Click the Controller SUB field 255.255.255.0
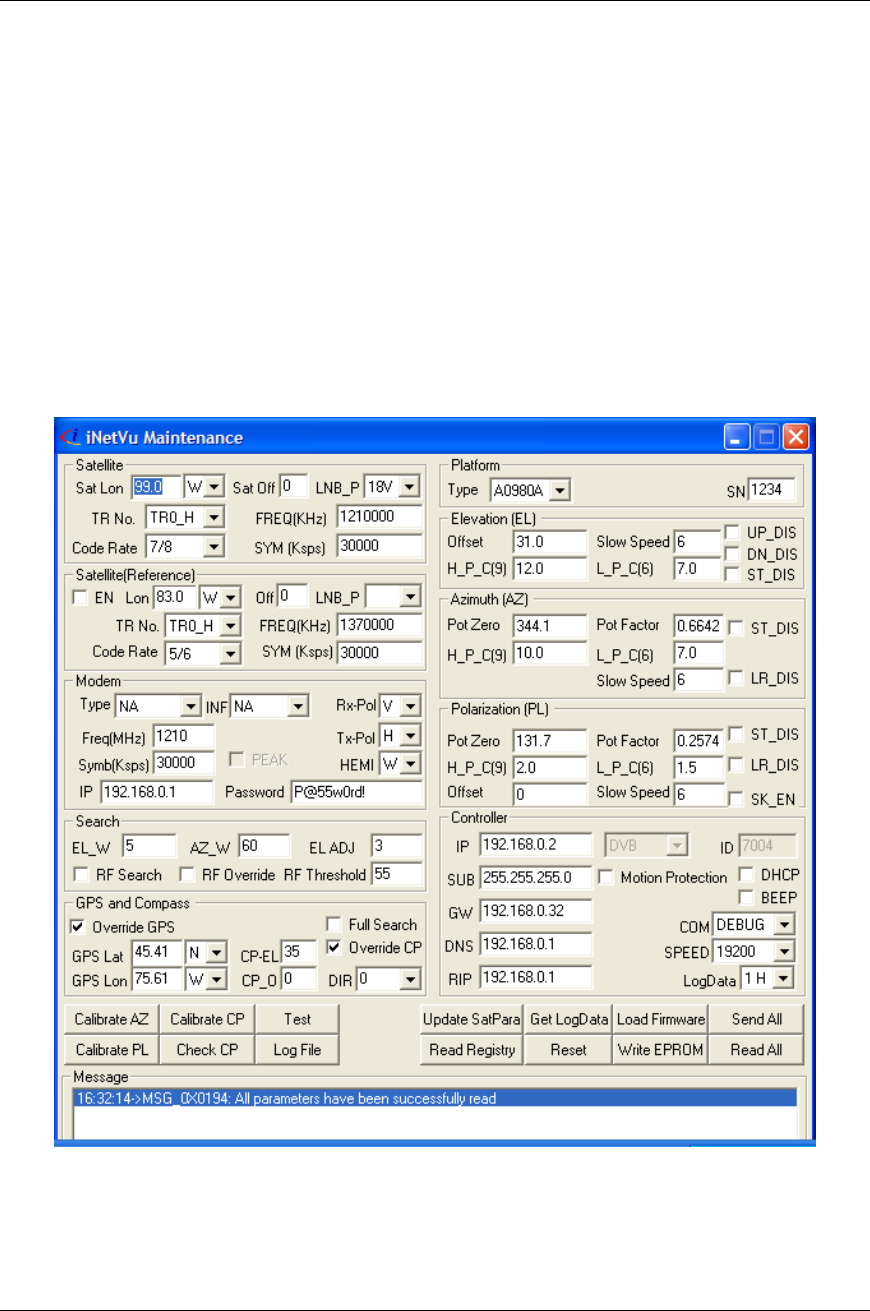 tap(536, 878)
